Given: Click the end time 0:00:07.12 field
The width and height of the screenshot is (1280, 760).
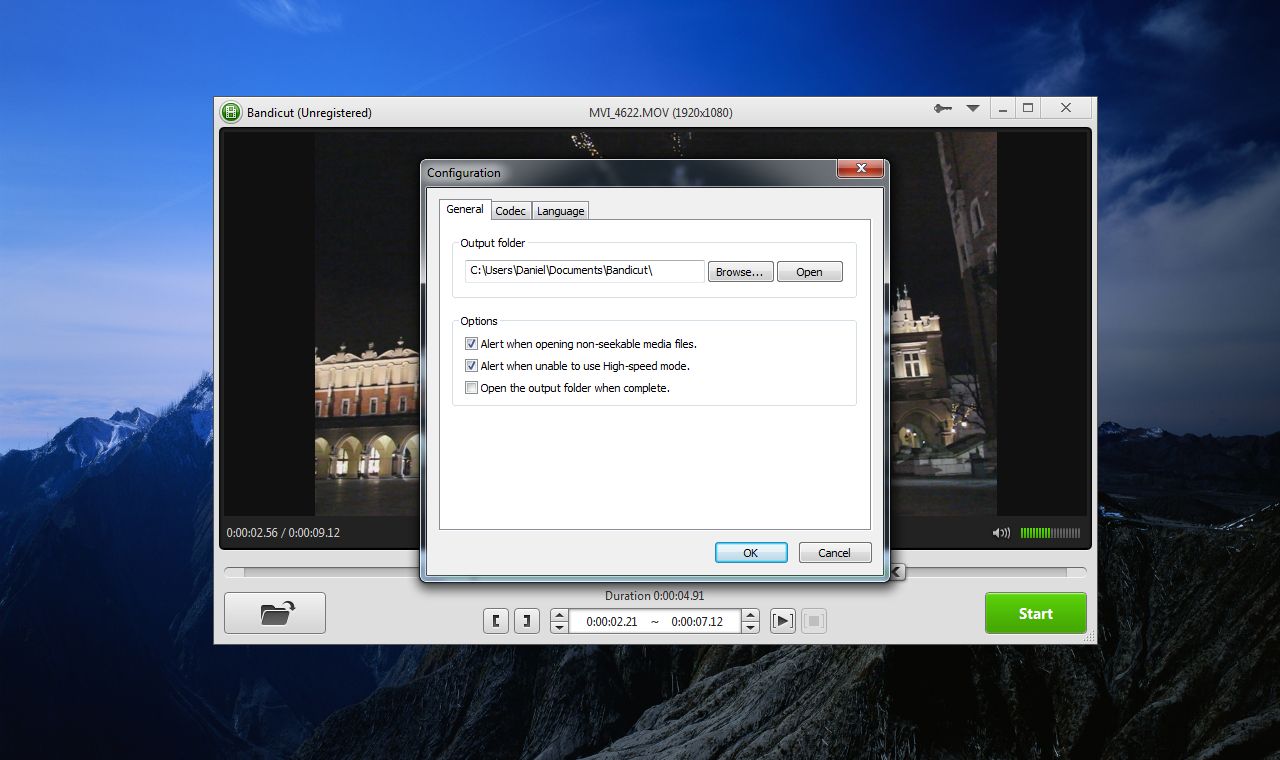Looking at the screenshot, I should [697, 621].
